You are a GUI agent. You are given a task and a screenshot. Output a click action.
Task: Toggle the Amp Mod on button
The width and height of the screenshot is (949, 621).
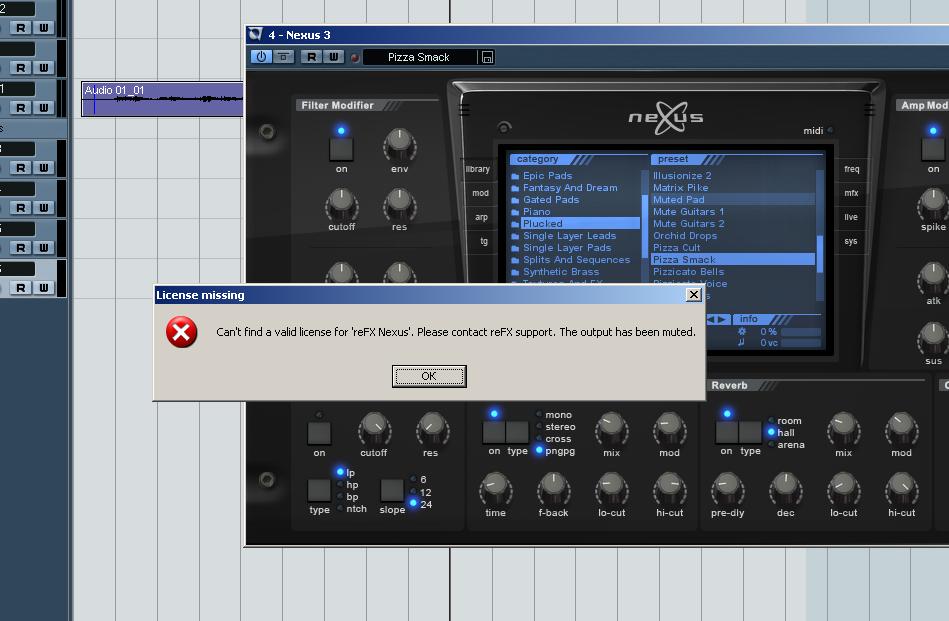[x=933, y=150]
